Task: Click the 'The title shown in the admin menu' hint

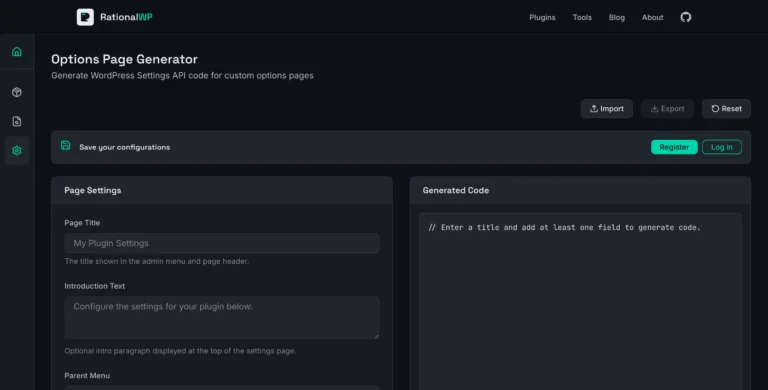Action: pyautogui.click(x=157, y=261)
